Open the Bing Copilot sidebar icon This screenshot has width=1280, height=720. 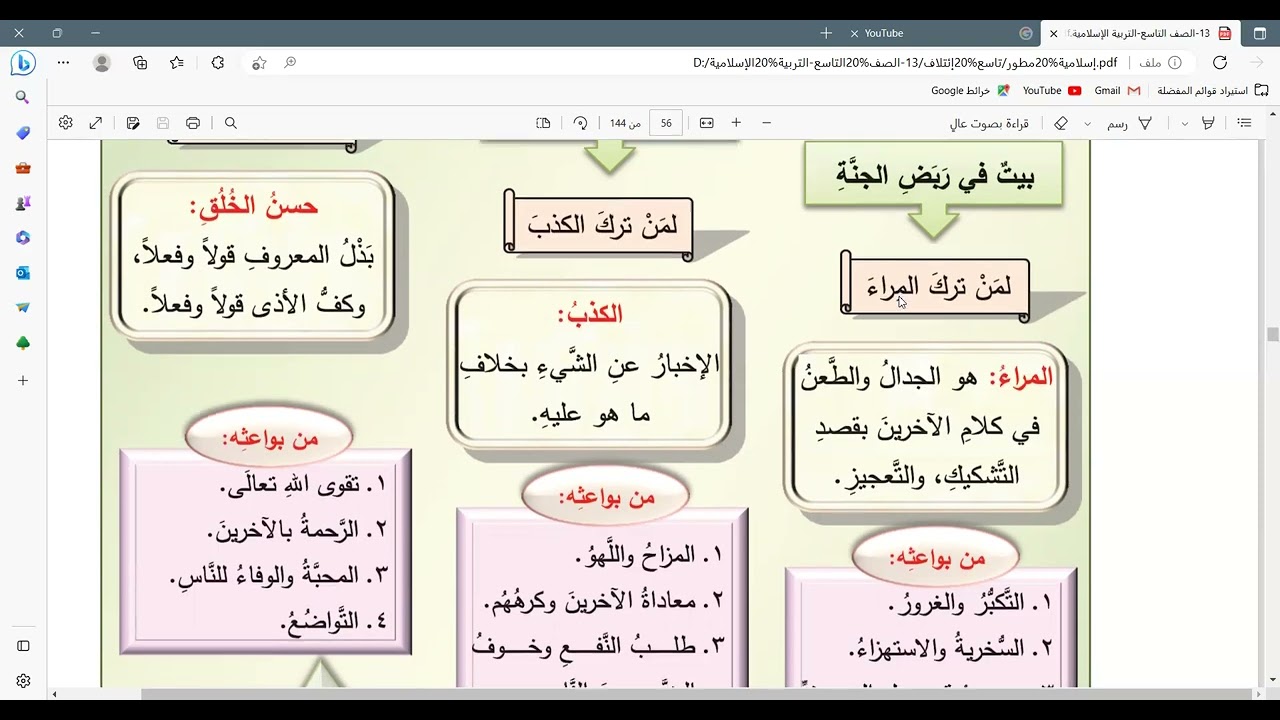(x=22, y=63)
